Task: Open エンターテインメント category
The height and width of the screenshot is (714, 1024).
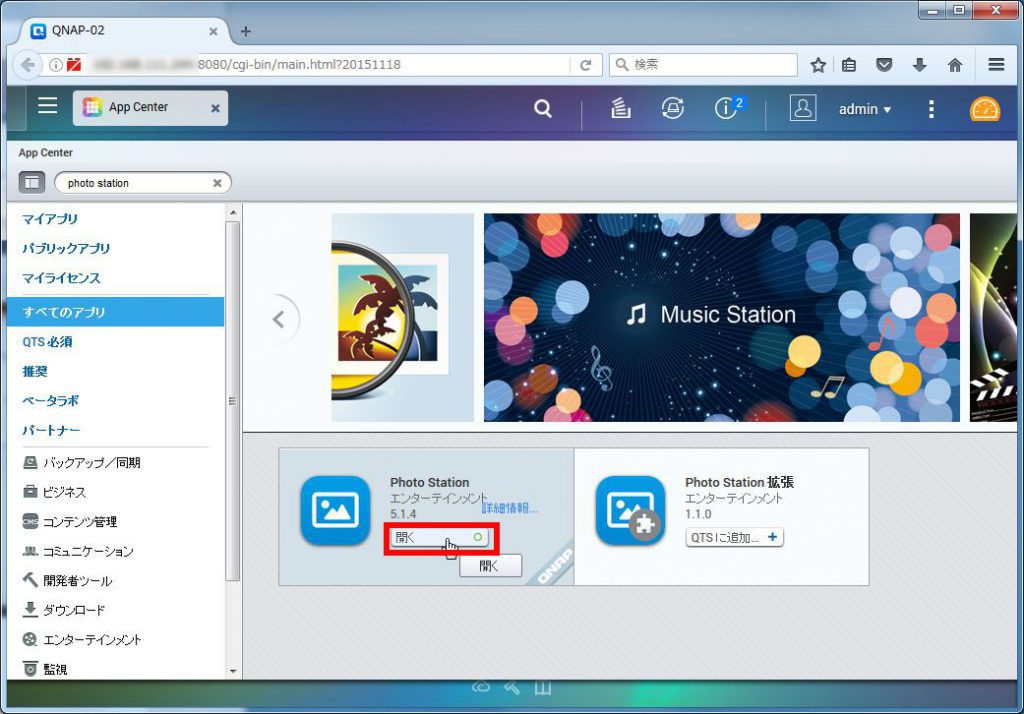Action: click(x=82, y=640)
